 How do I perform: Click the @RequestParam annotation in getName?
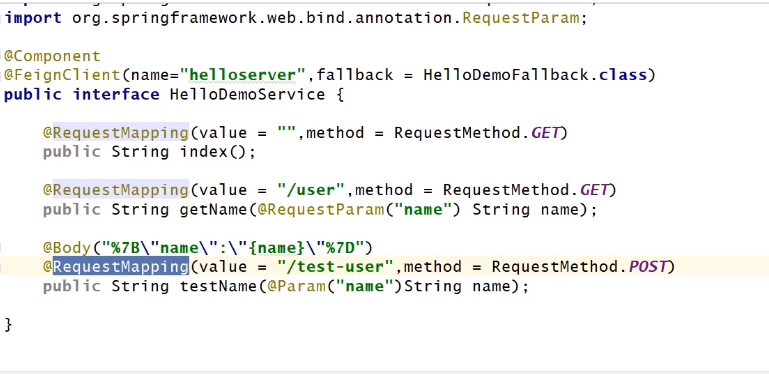[320, 210]
